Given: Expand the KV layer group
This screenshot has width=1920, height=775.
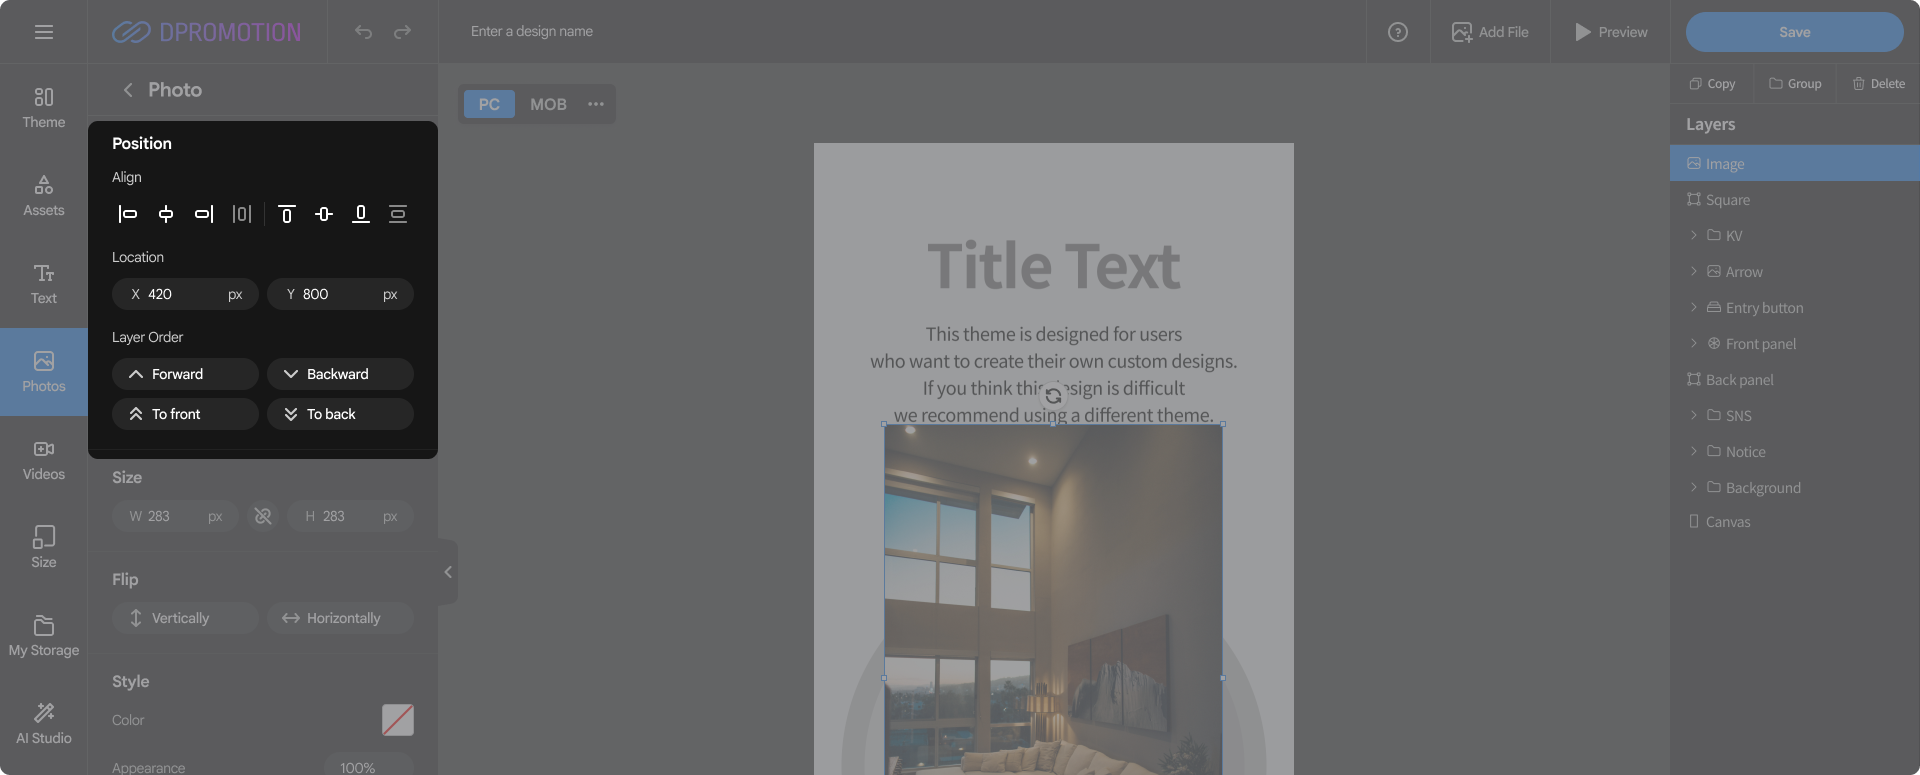Looking at the screenshot, I should (x=1693, y=236).
